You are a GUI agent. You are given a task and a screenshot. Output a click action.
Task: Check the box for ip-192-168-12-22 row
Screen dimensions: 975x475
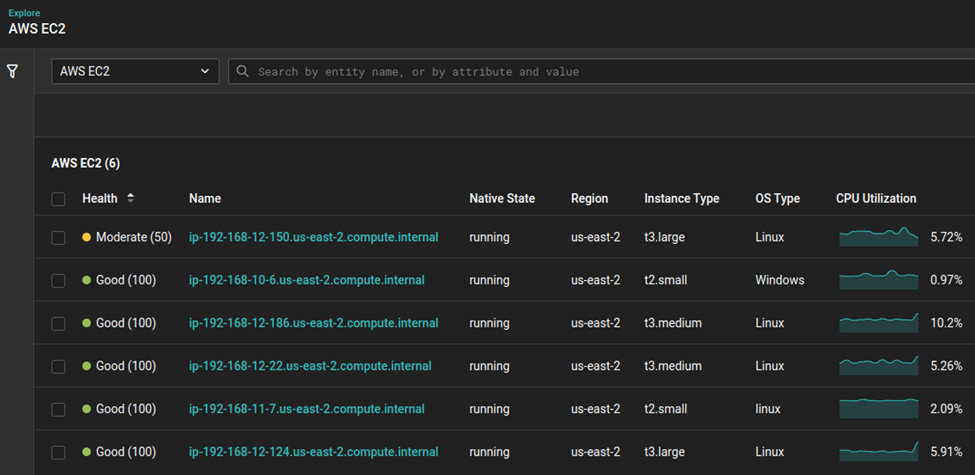click(58, 366)
